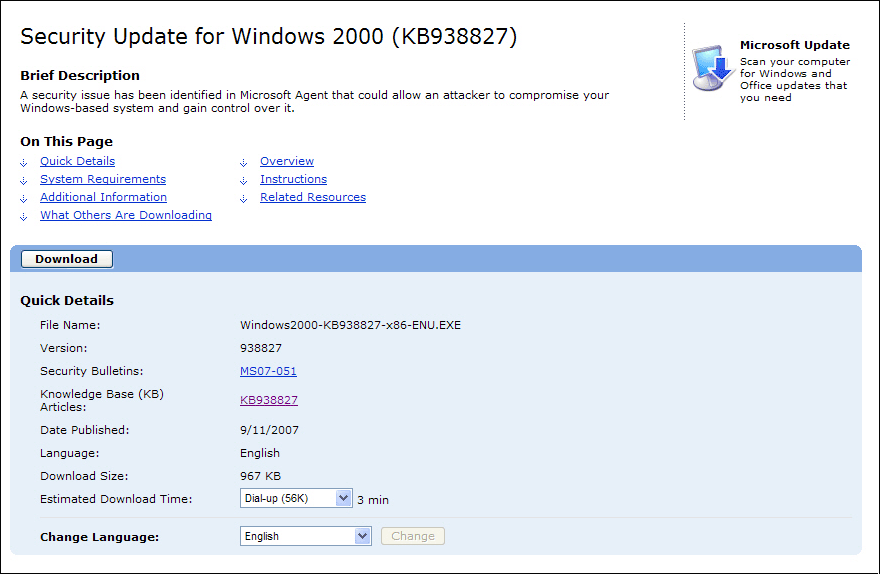880x574 pixels.
Task: Click the arrow icon beside What Others Are Downloading
Action: click(24, 216)
